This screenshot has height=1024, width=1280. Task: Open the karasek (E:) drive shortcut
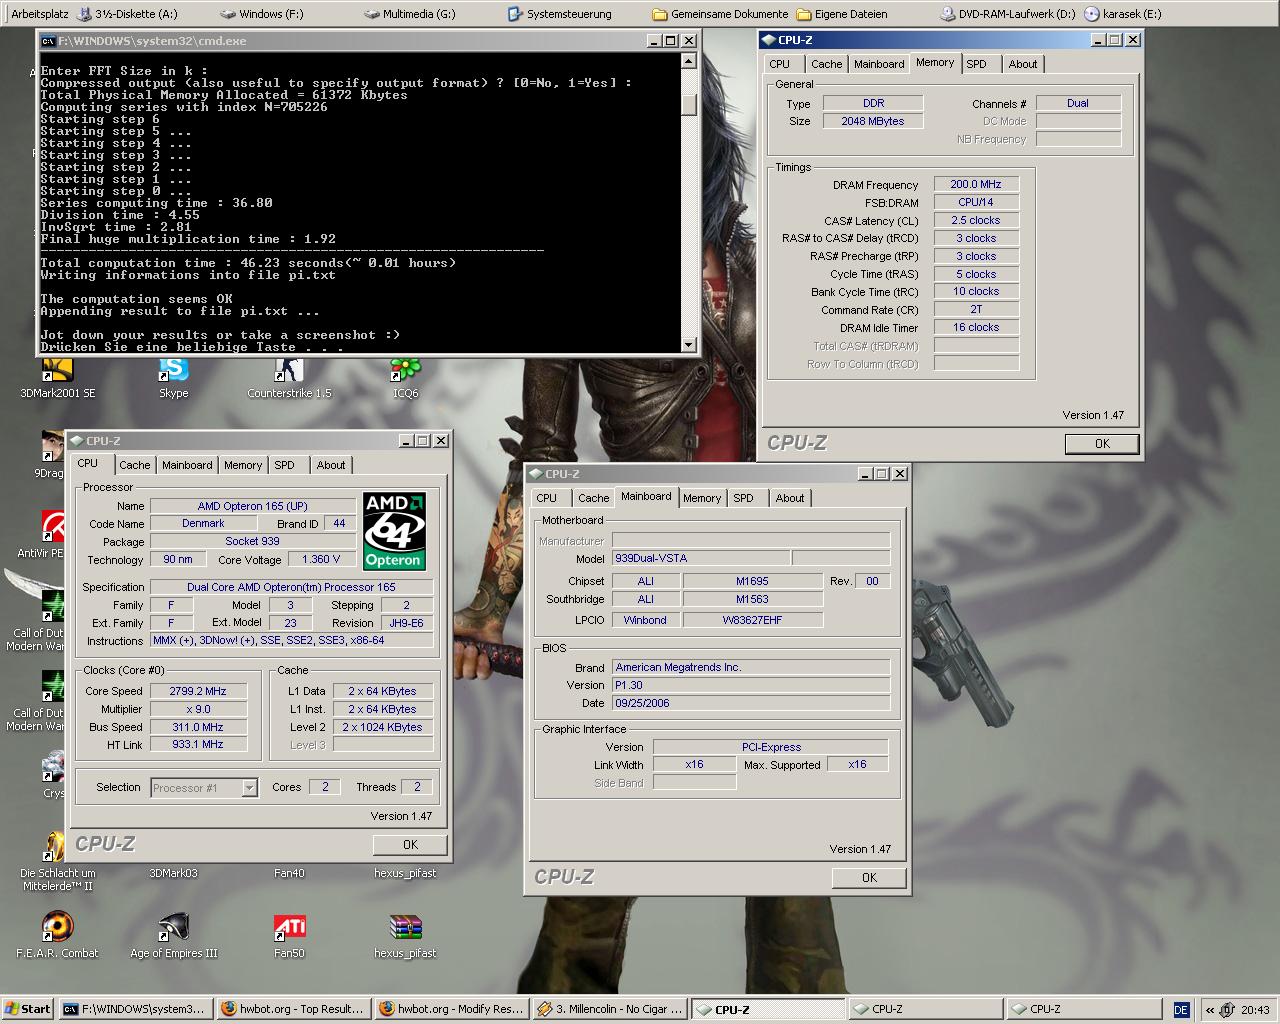(1123, 14)
